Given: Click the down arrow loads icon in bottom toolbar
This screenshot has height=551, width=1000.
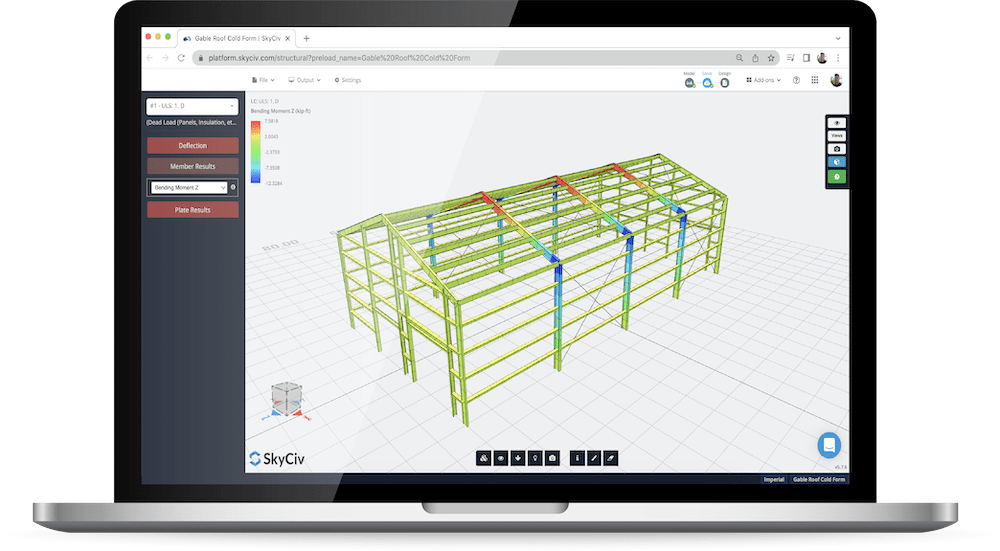Looking at the screenshot, I should [x=518, y=458].
